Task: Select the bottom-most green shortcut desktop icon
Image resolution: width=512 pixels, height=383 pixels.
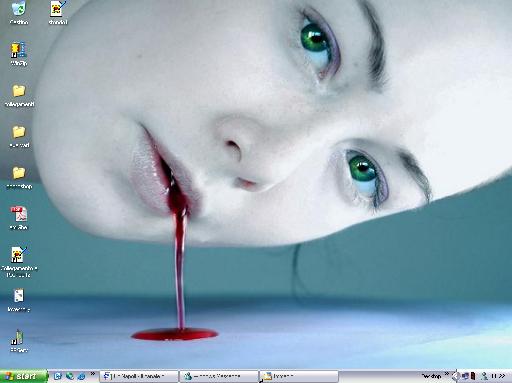Action: [x=19, y=341]
